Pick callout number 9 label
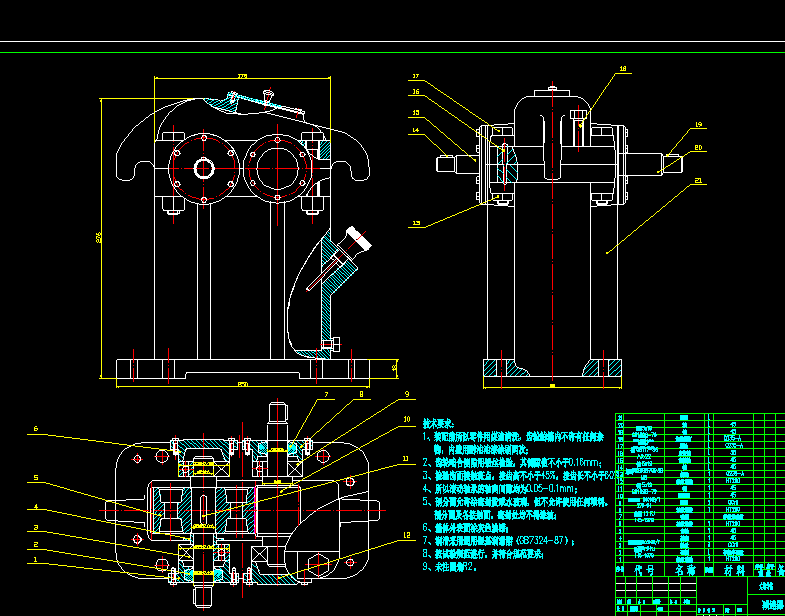785x616 pixels. pyautogui.click(x=407, y=394)
